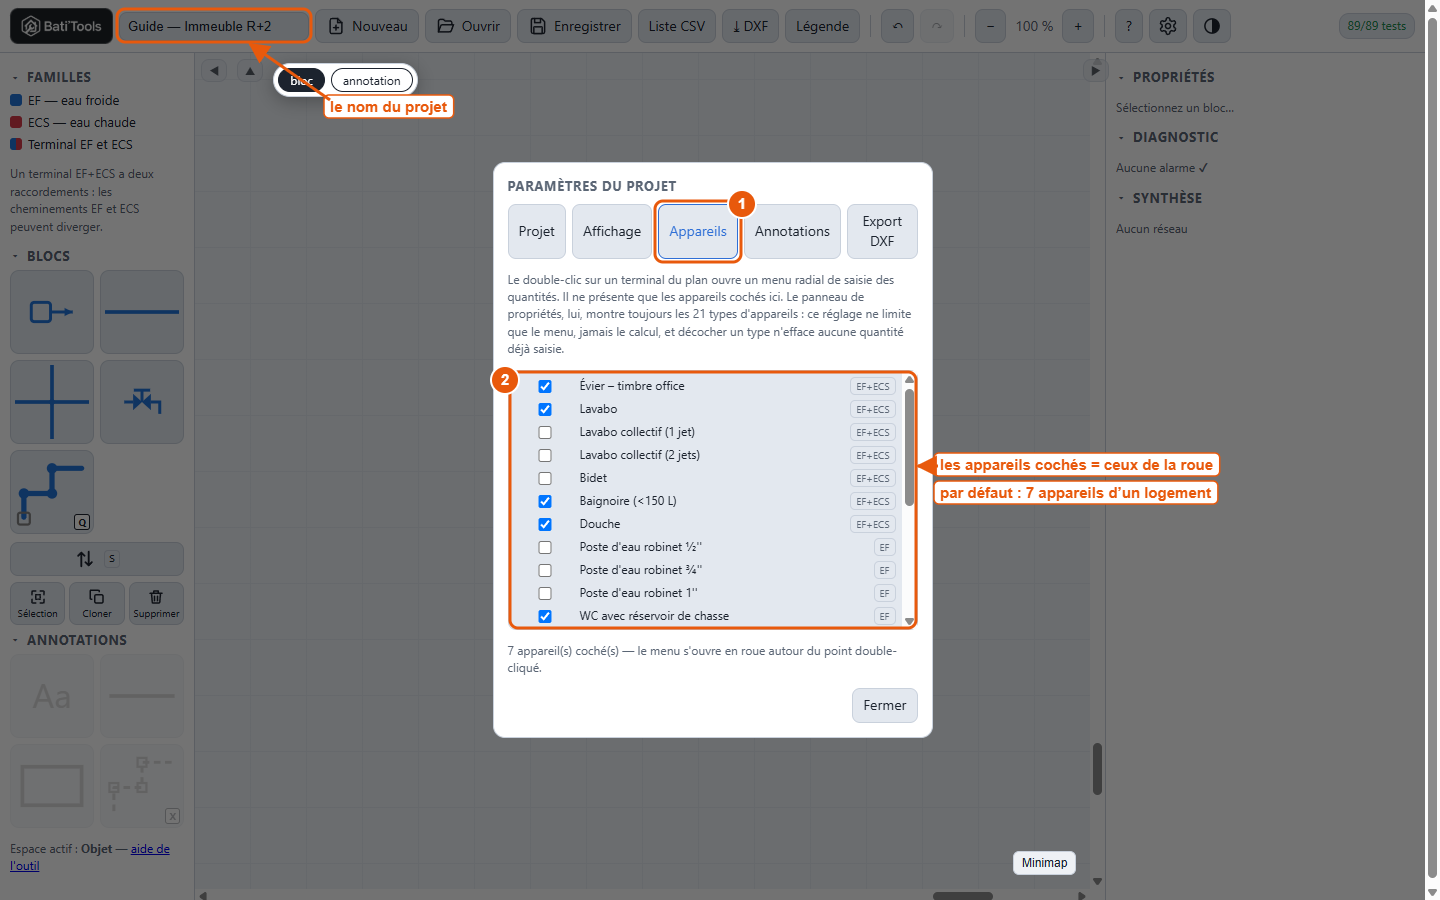Select the valve block tool
This screenshot has height=900, width=1440.
[x=142, y=402]
